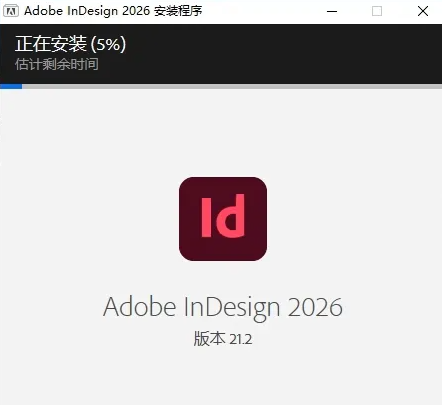The height and width of the screenshot is (405, 442).
Task: Click the gray unfilled part of progress bar
Action: tap(232, 86)
